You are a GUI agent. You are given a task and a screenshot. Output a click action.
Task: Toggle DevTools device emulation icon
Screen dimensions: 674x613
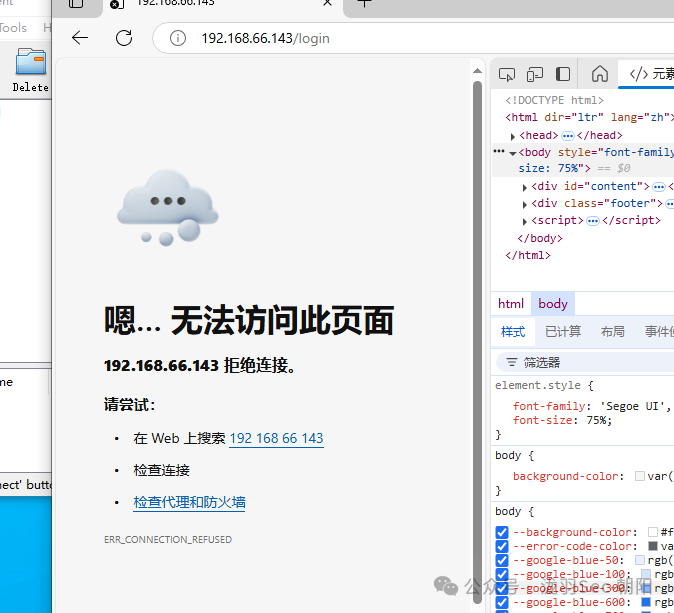(x=535, y=74)
